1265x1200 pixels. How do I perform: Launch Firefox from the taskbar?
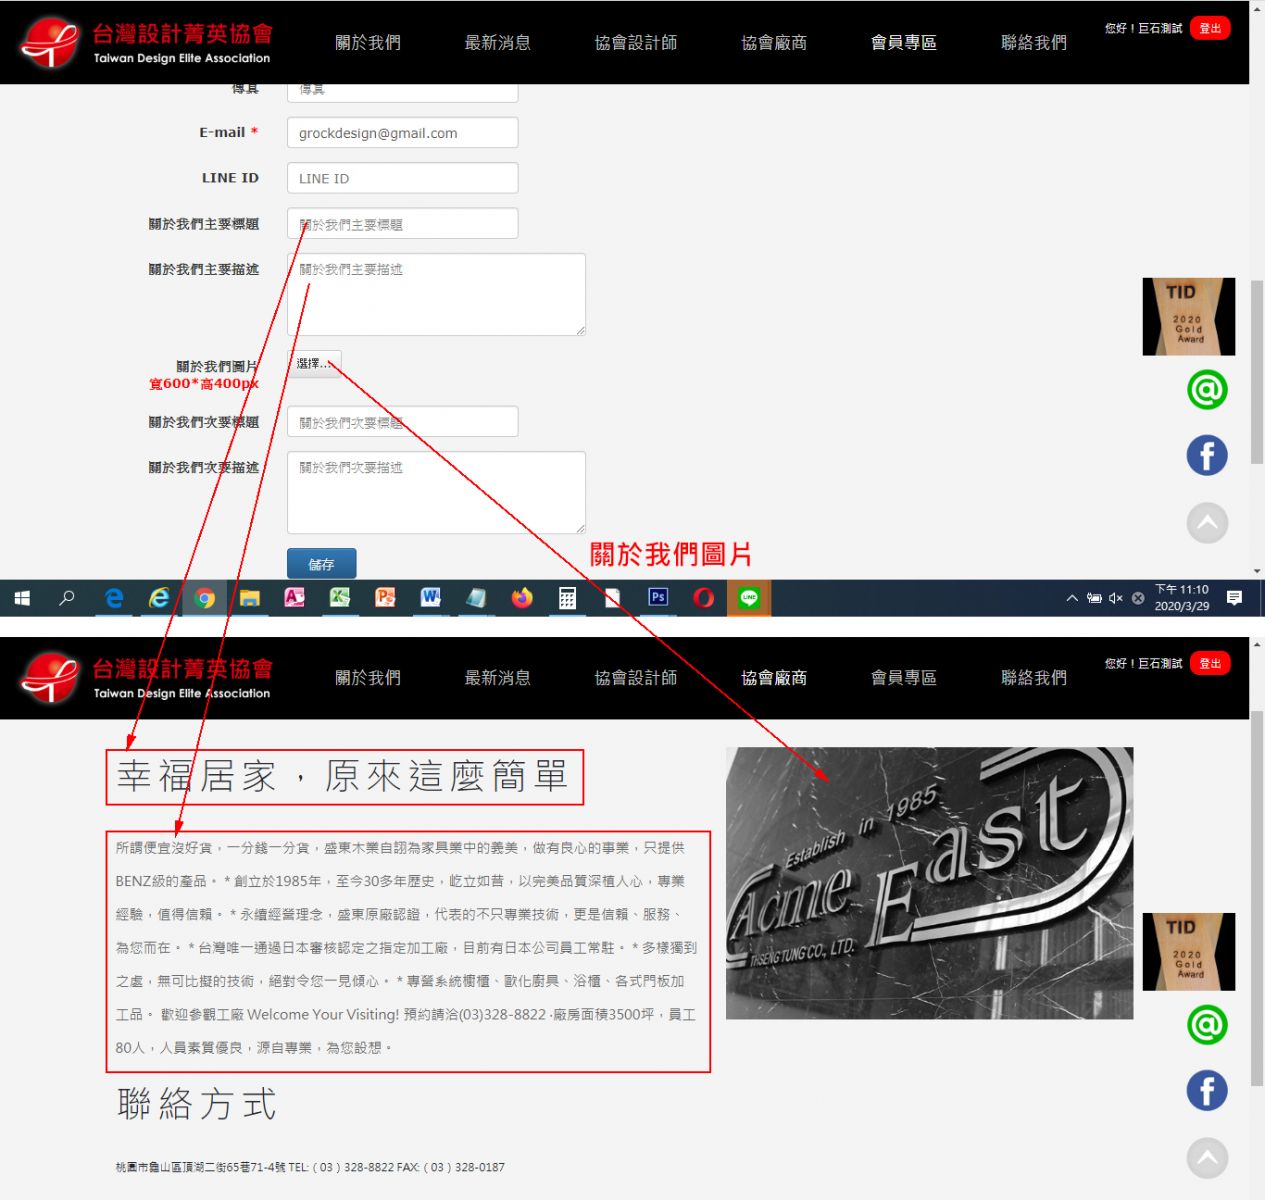pos(522,598)
